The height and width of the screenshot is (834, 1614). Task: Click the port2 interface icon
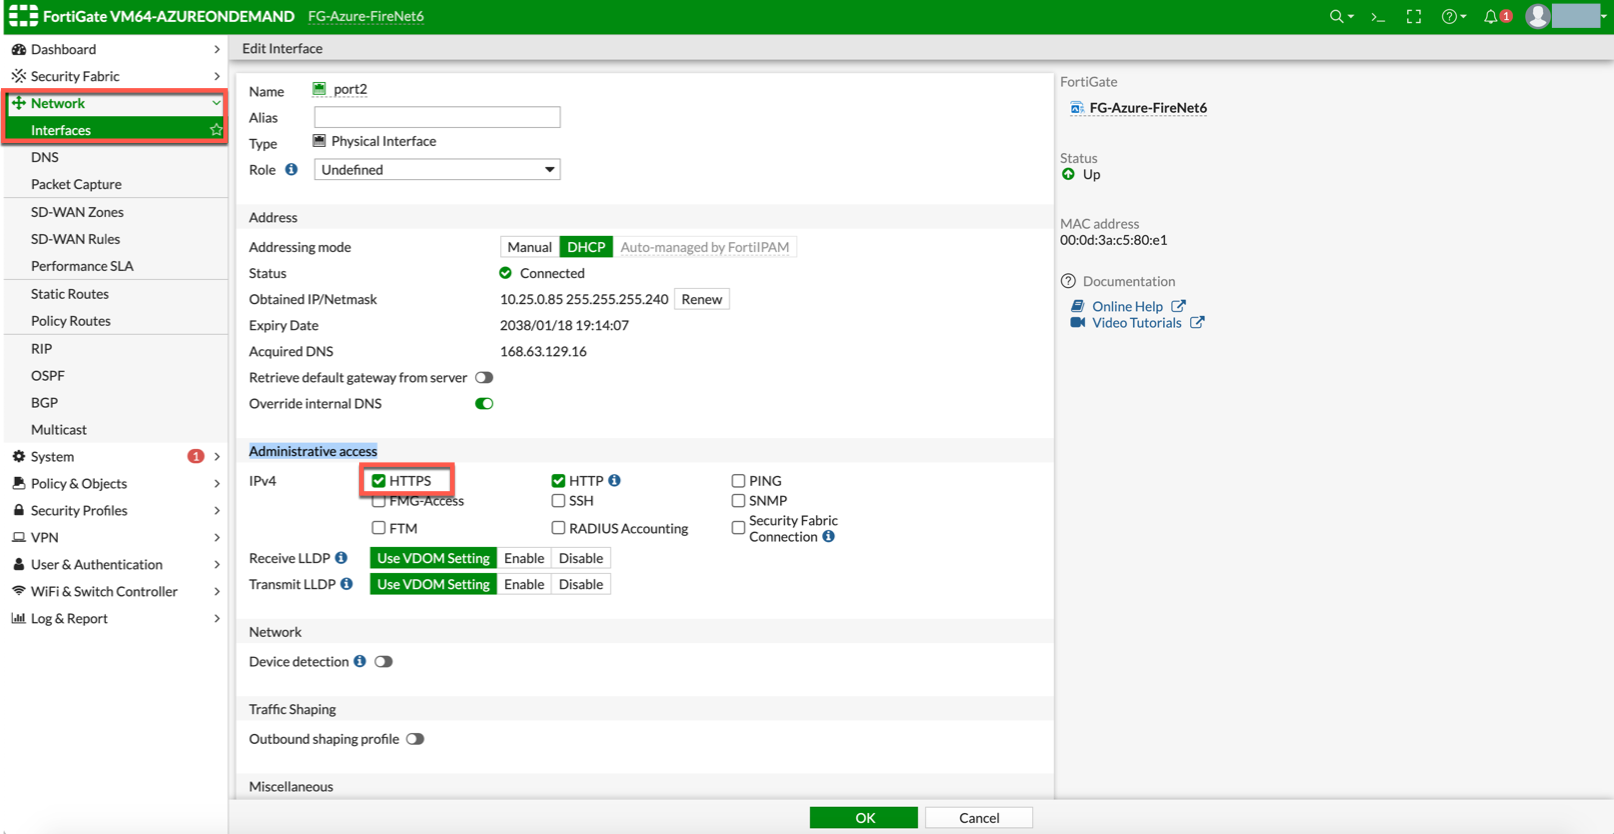tap(319, 89)
